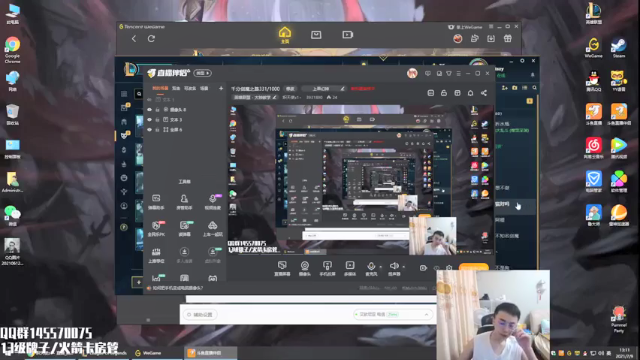Add phone screen casting from the bottom toolbar

(327, 269)
